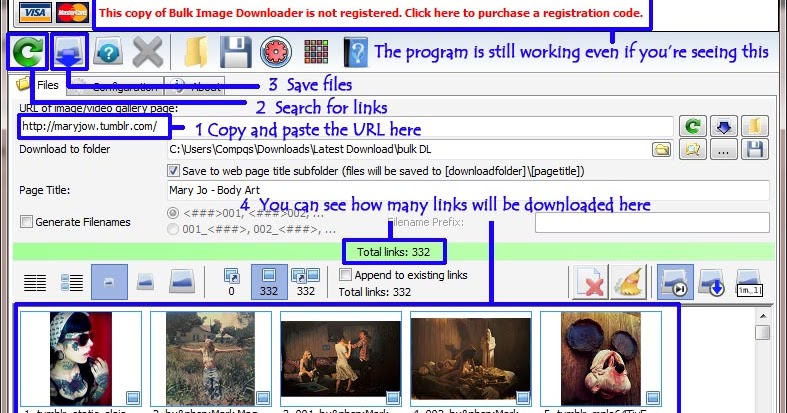Click inside the gallery URL input field
This screenshot has height=413, width=787.
point(345,126)
